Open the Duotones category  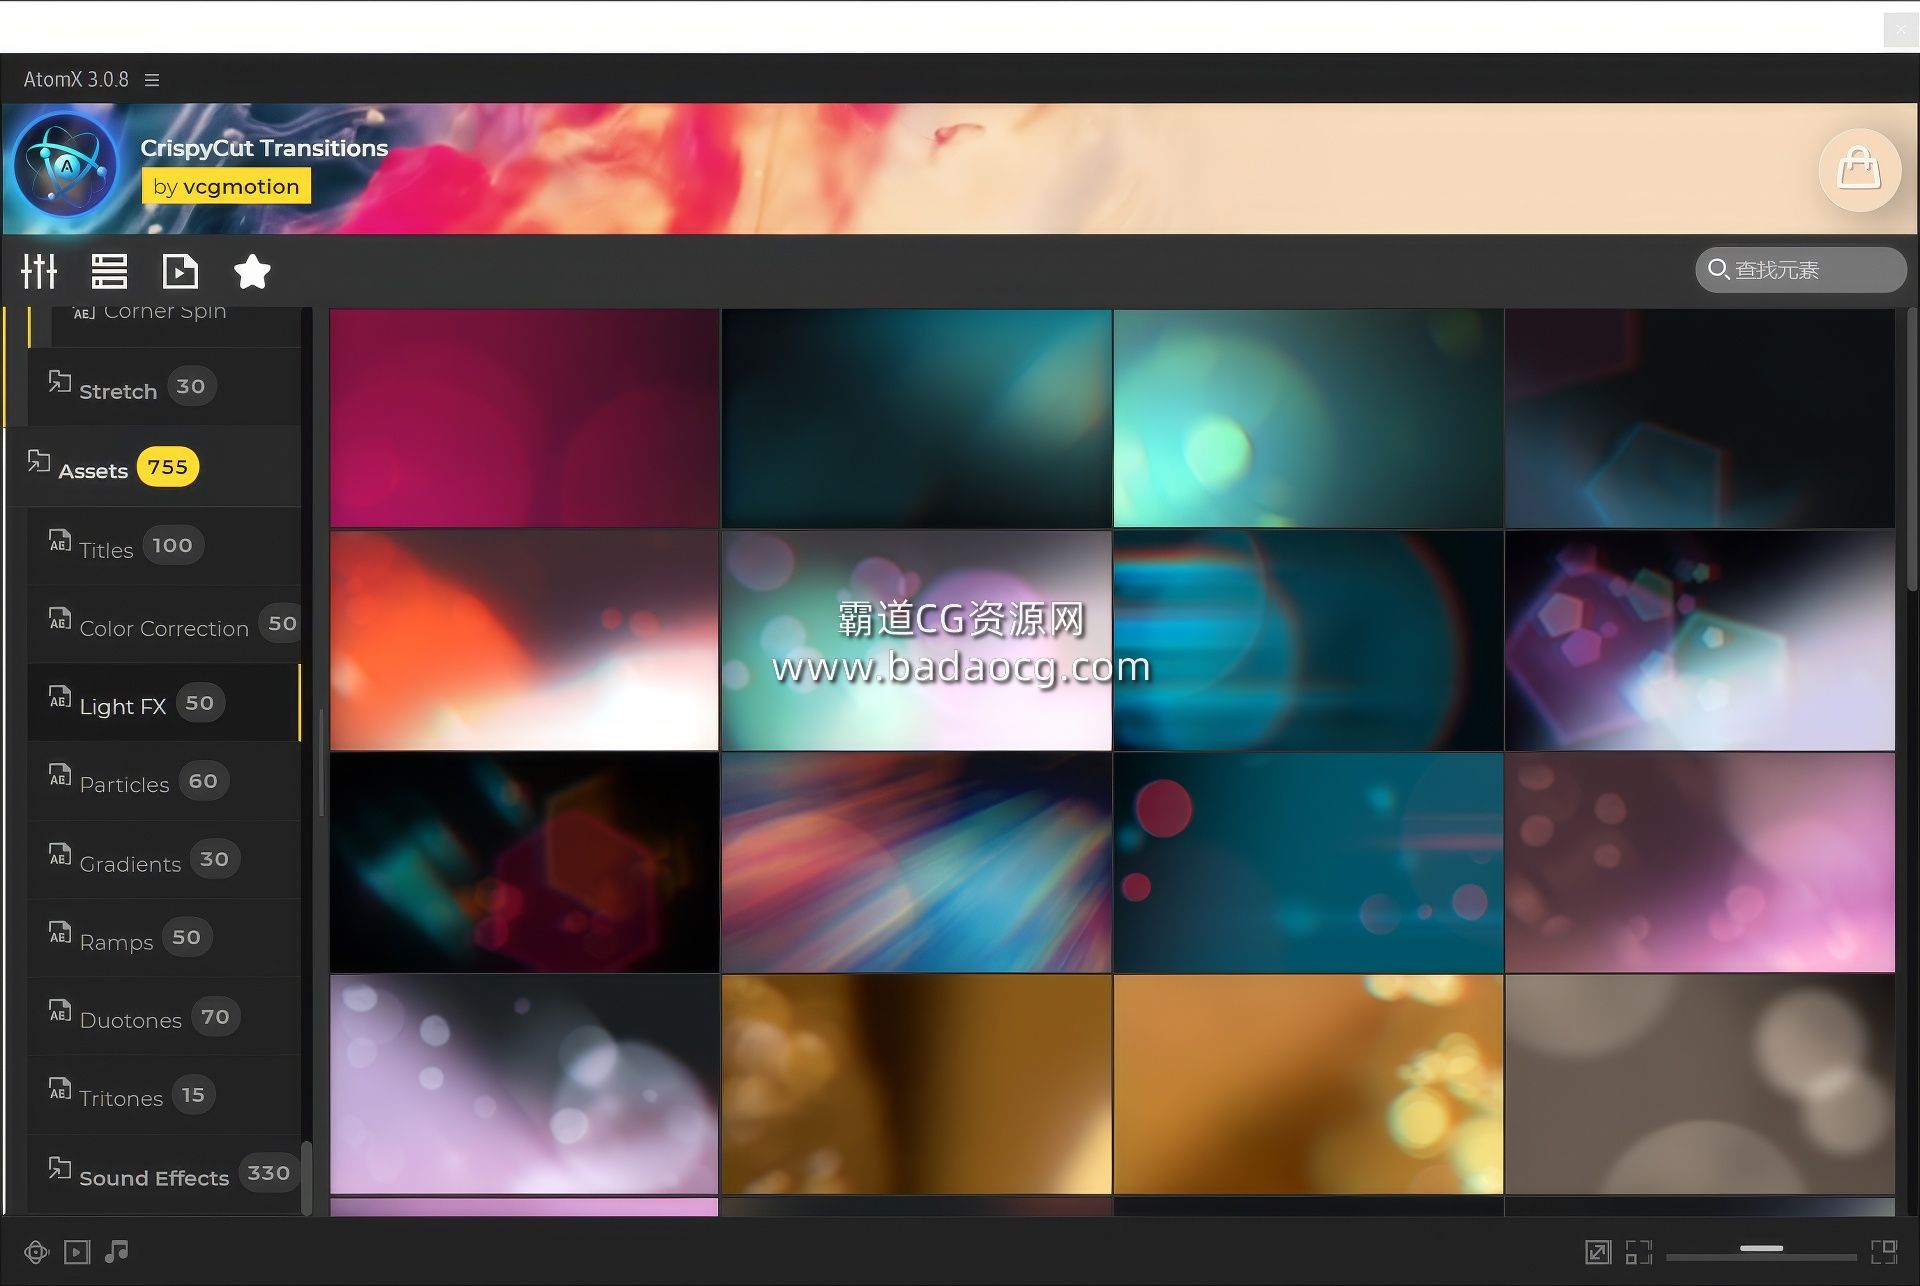coord(164,1017)
